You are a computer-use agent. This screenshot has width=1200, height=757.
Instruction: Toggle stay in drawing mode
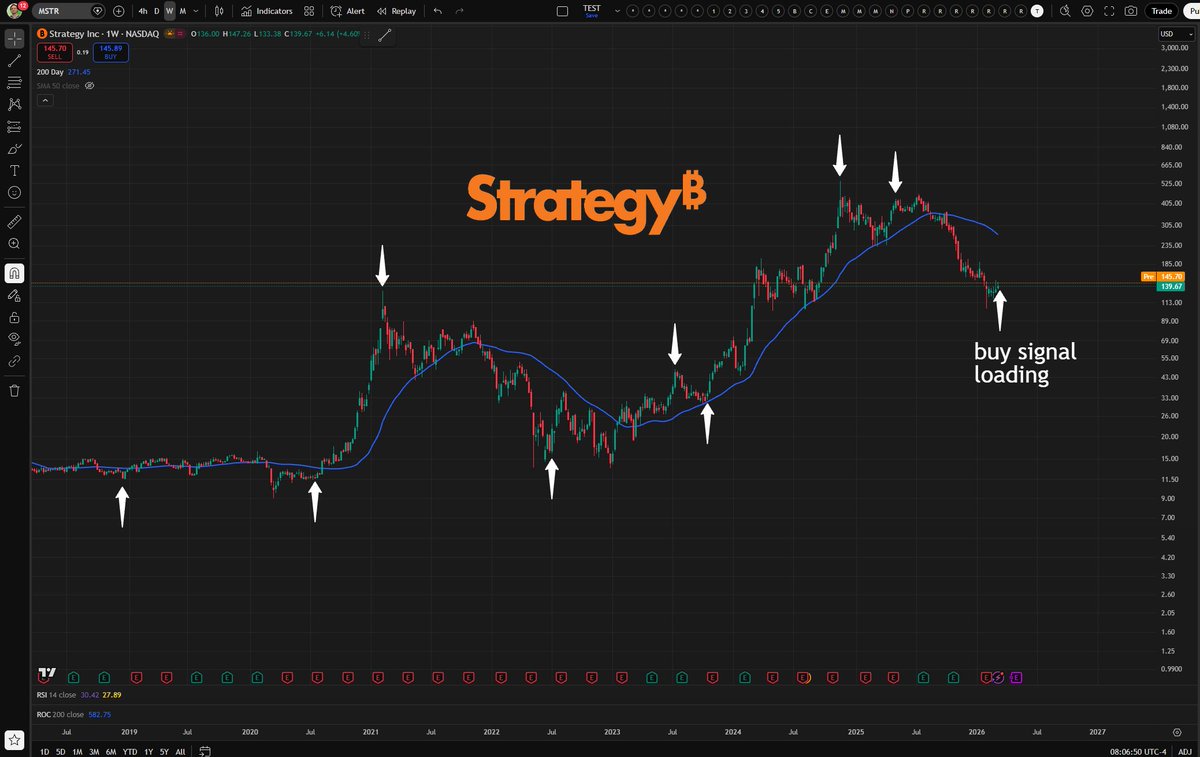click(15, 295)
